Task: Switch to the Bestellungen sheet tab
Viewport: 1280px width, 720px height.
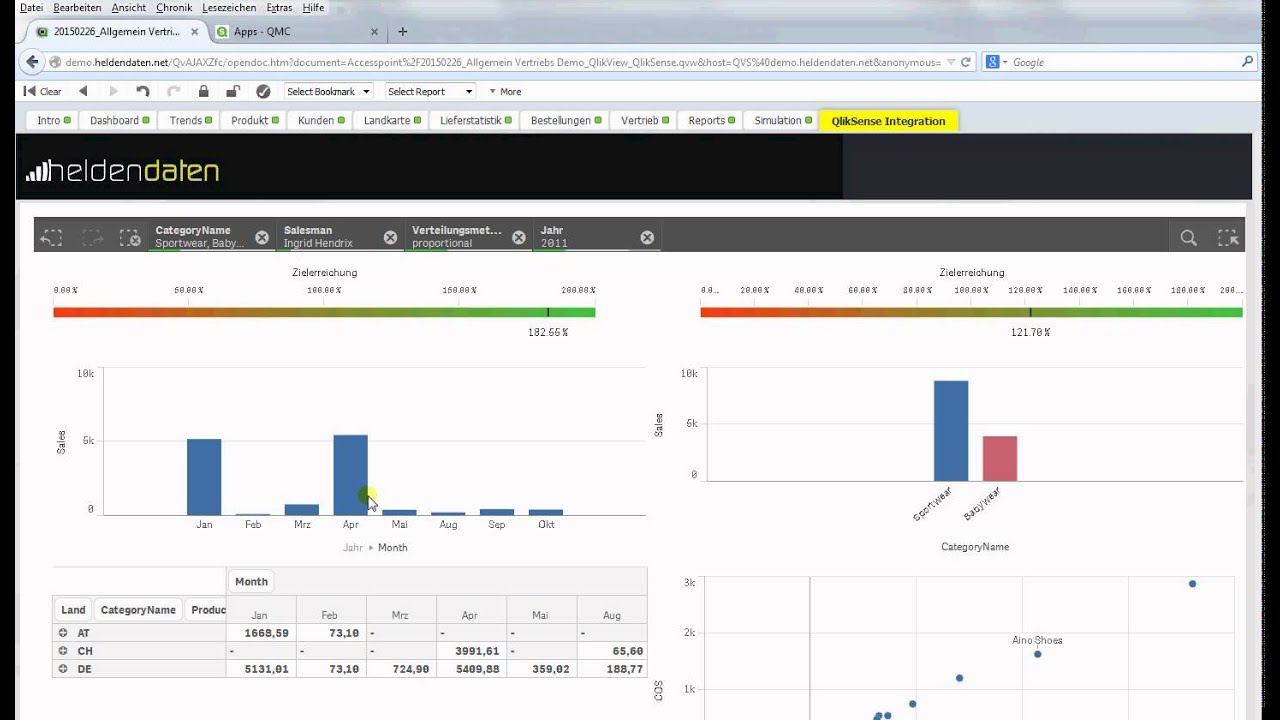Action: click(565, 120)
